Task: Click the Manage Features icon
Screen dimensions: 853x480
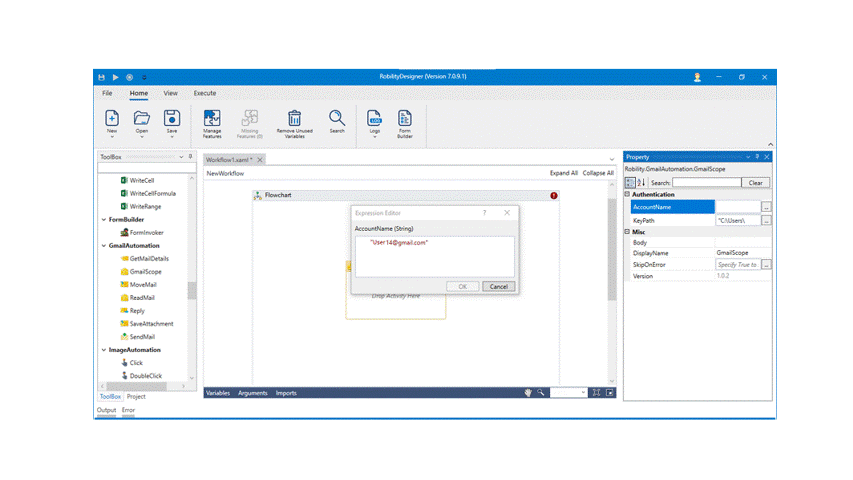Action: (212, 123)
